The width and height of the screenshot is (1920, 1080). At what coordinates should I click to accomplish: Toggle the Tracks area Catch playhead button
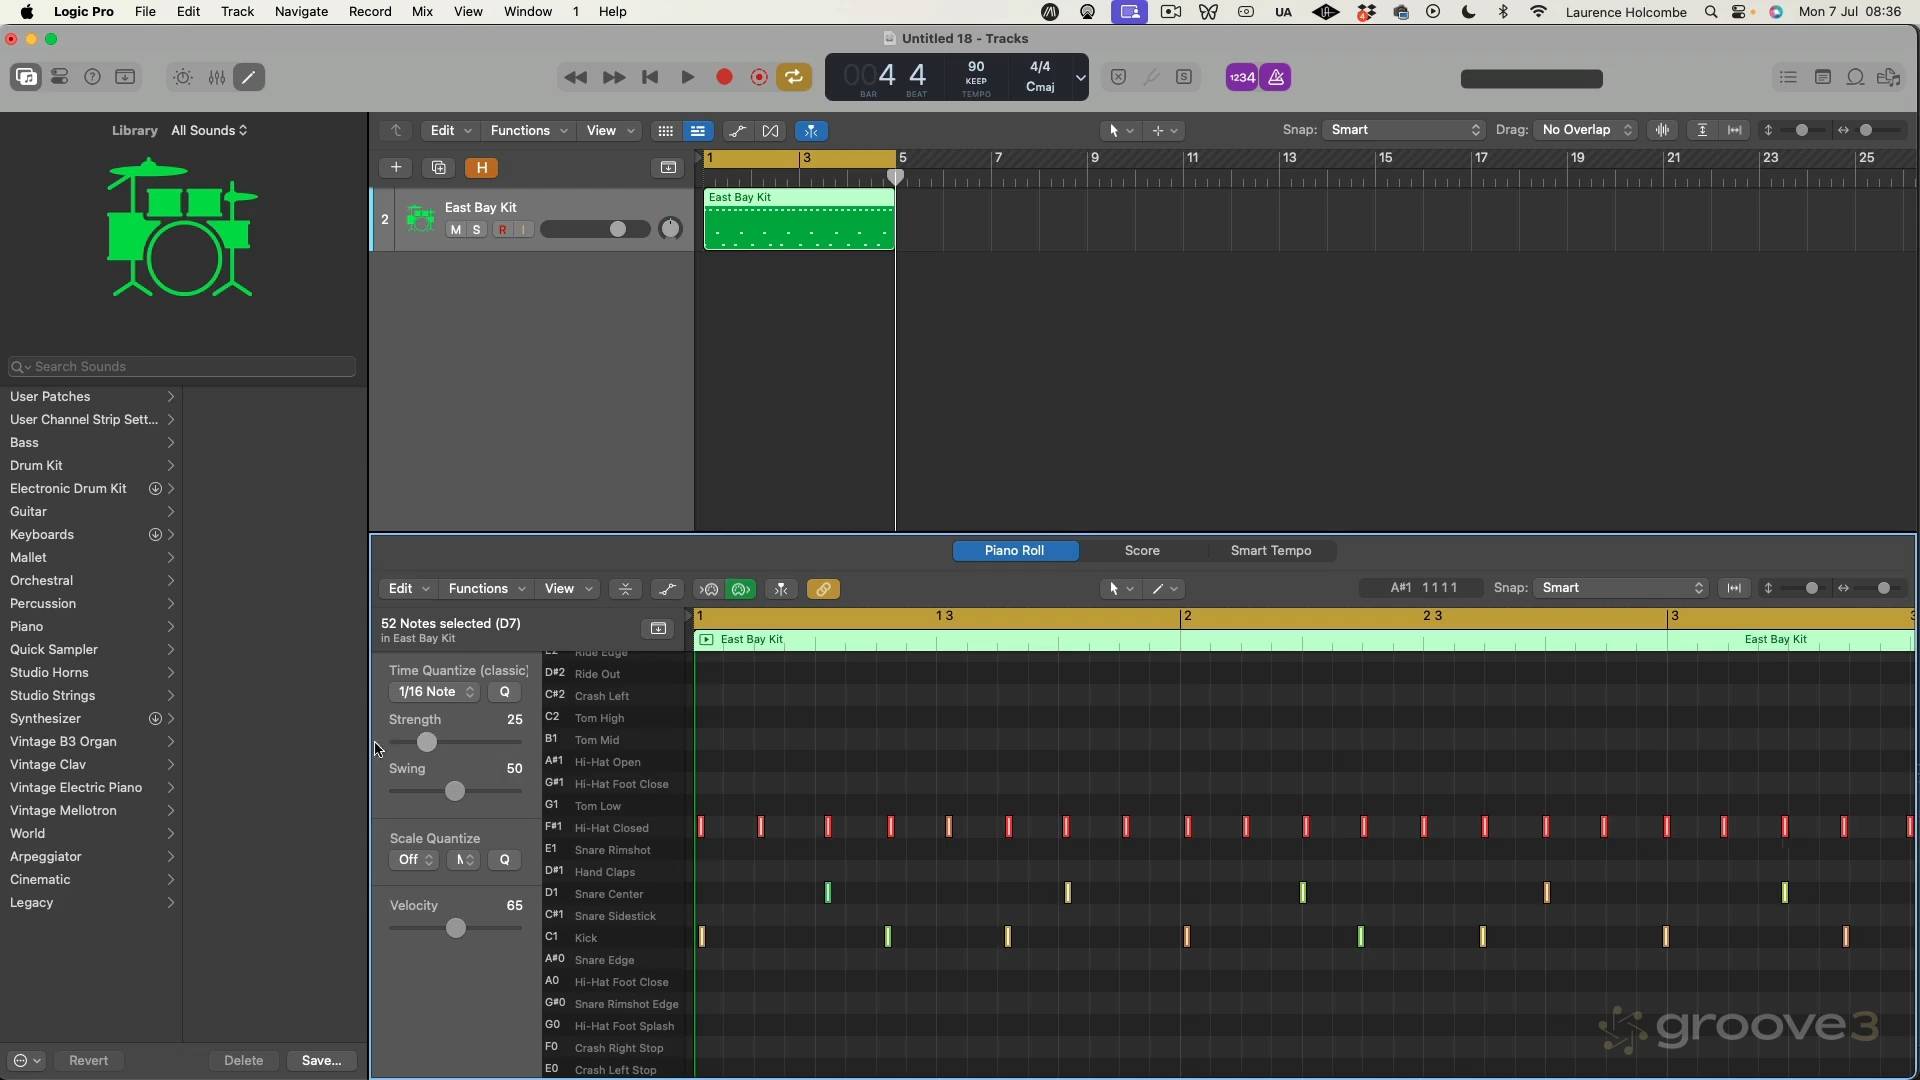click(812, 131)
